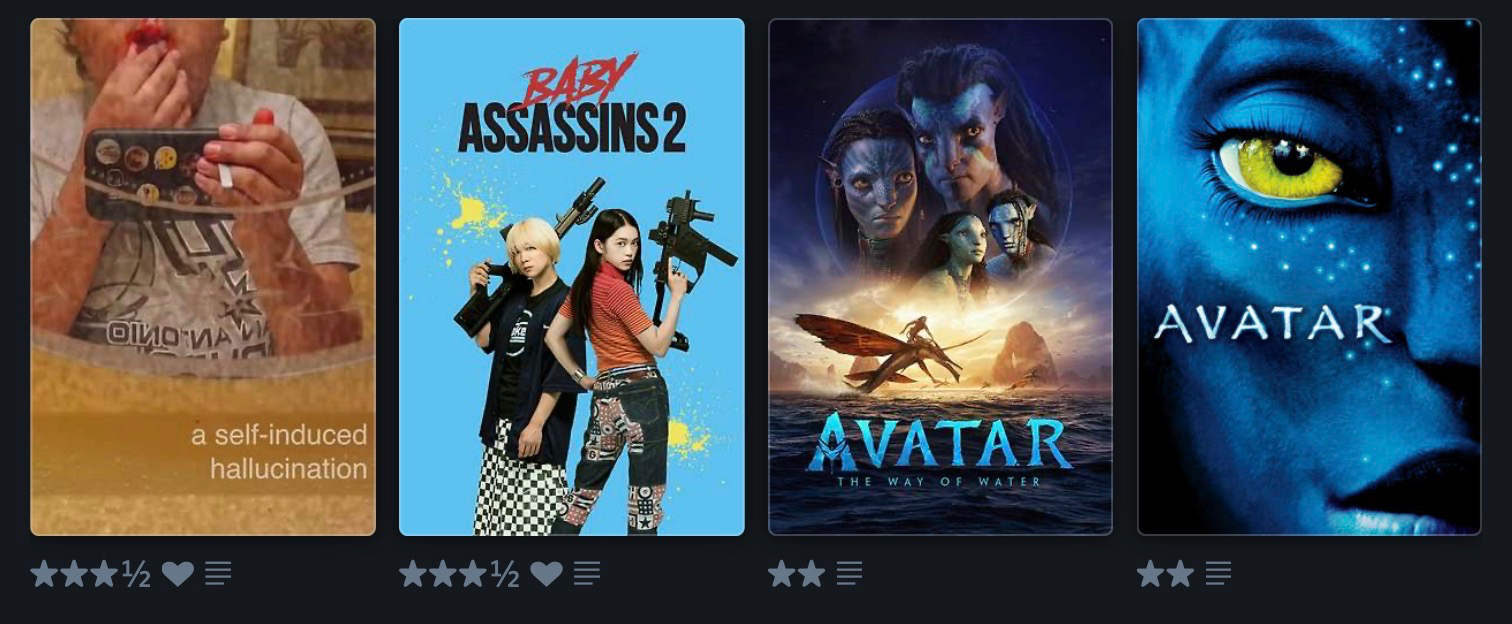The image size is (1512, 624).
Task: Open the Avatar: The Way of Water poster
Action: [x=940, y=277]
